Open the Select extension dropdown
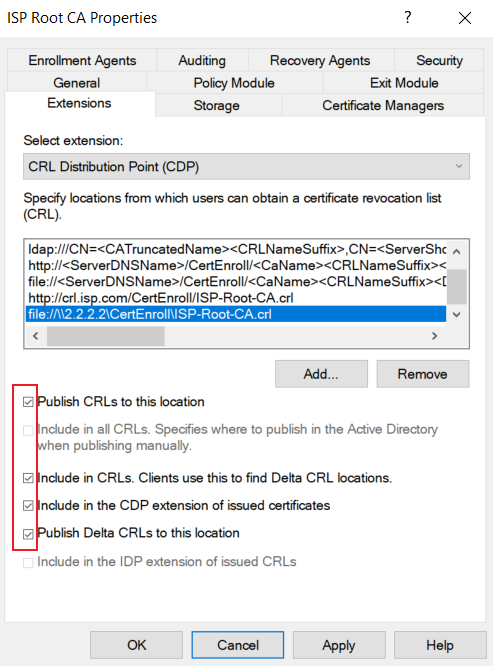This screenshot has width=493, height=666. (x=246, y=166)
